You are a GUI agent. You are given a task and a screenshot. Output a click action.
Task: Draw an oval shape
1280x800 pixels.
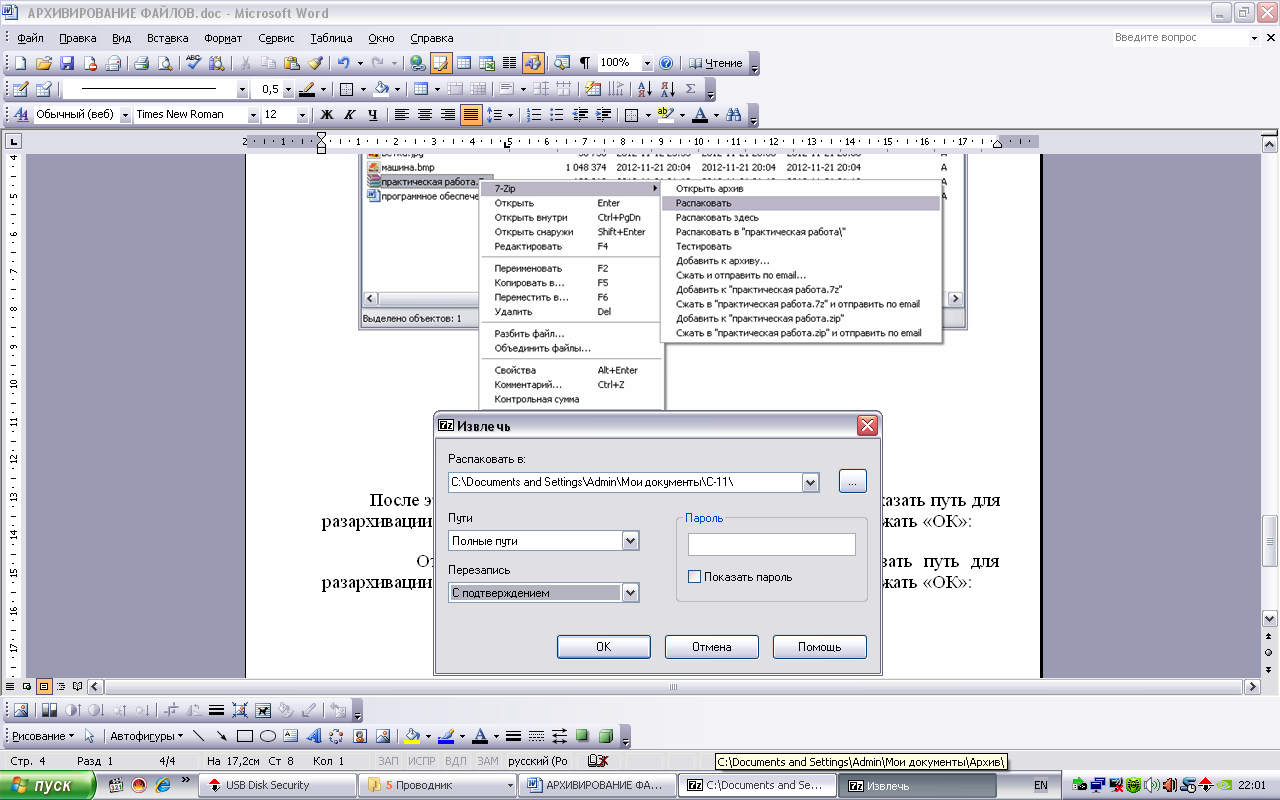pyautogui.click(x=268, y=737)
